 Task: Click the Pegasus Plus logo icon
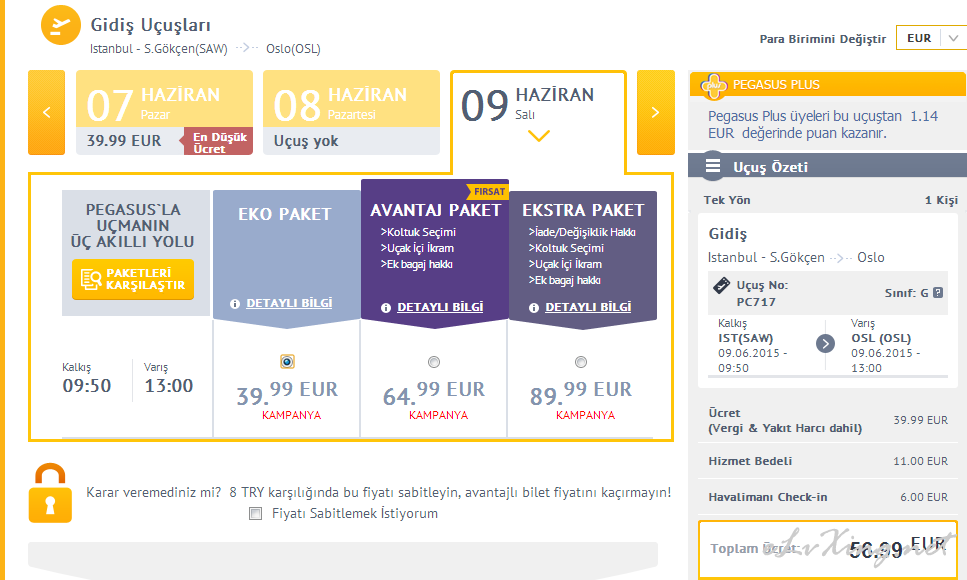(714, 85)
